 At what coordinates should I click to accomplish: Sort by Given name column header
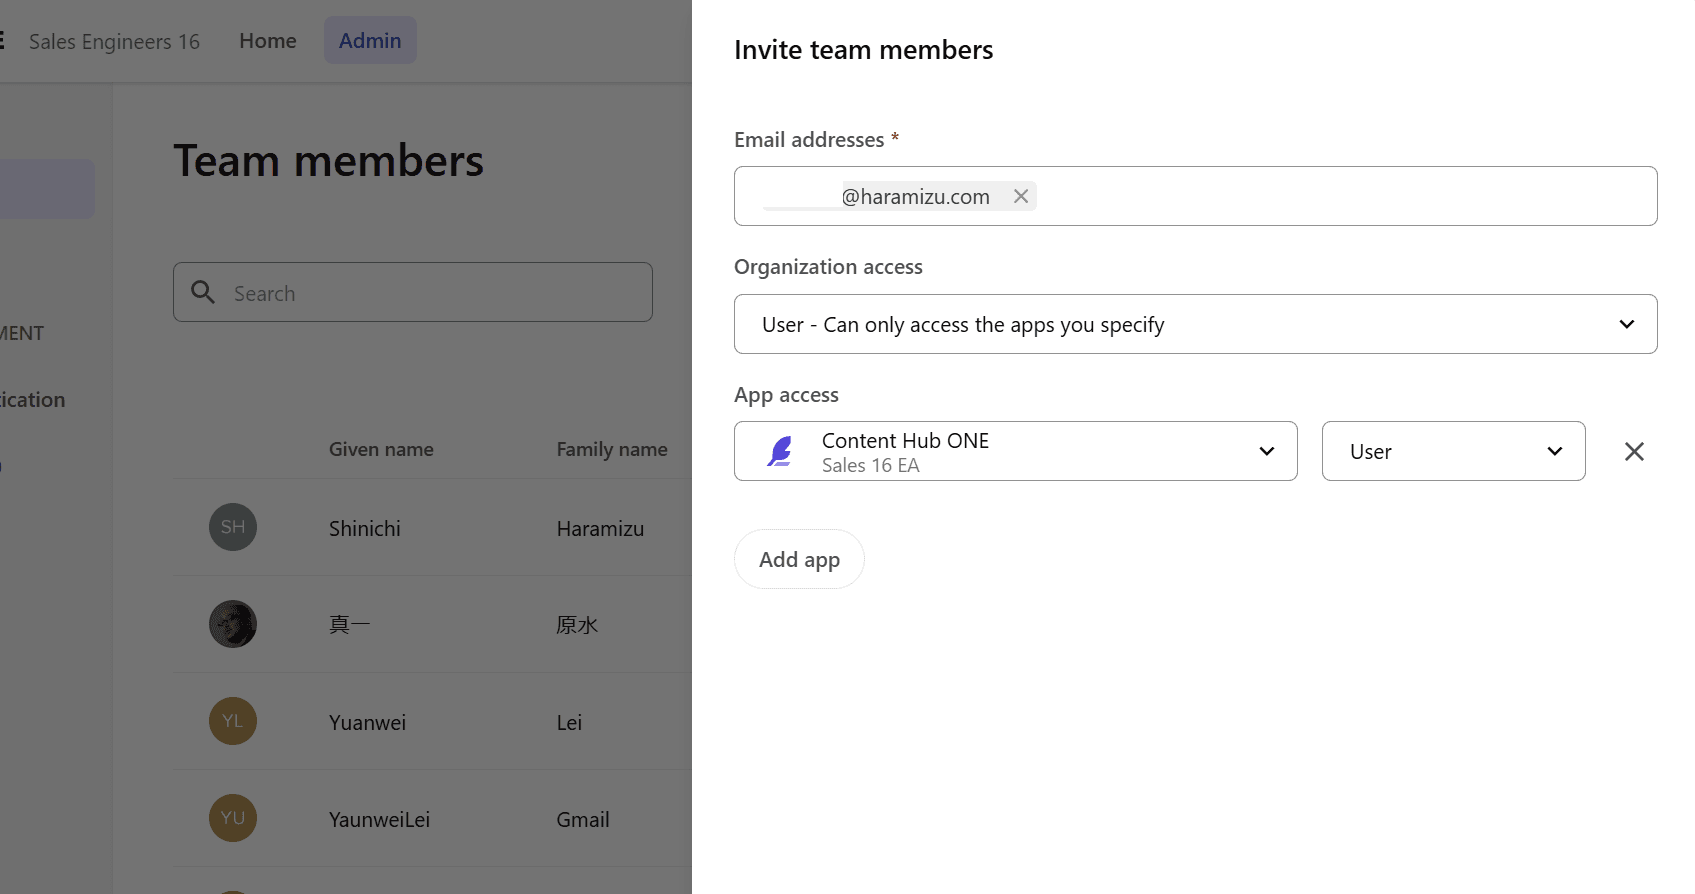381,450
